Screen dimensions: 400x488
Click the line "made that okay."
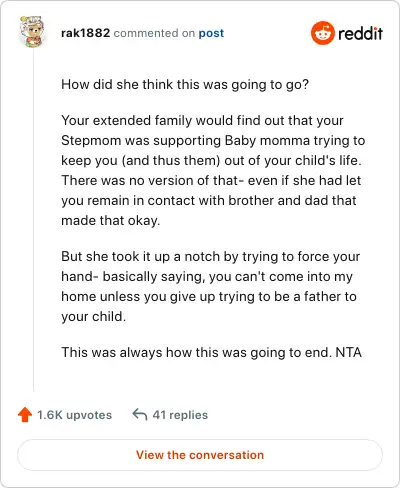pos(111,221)
